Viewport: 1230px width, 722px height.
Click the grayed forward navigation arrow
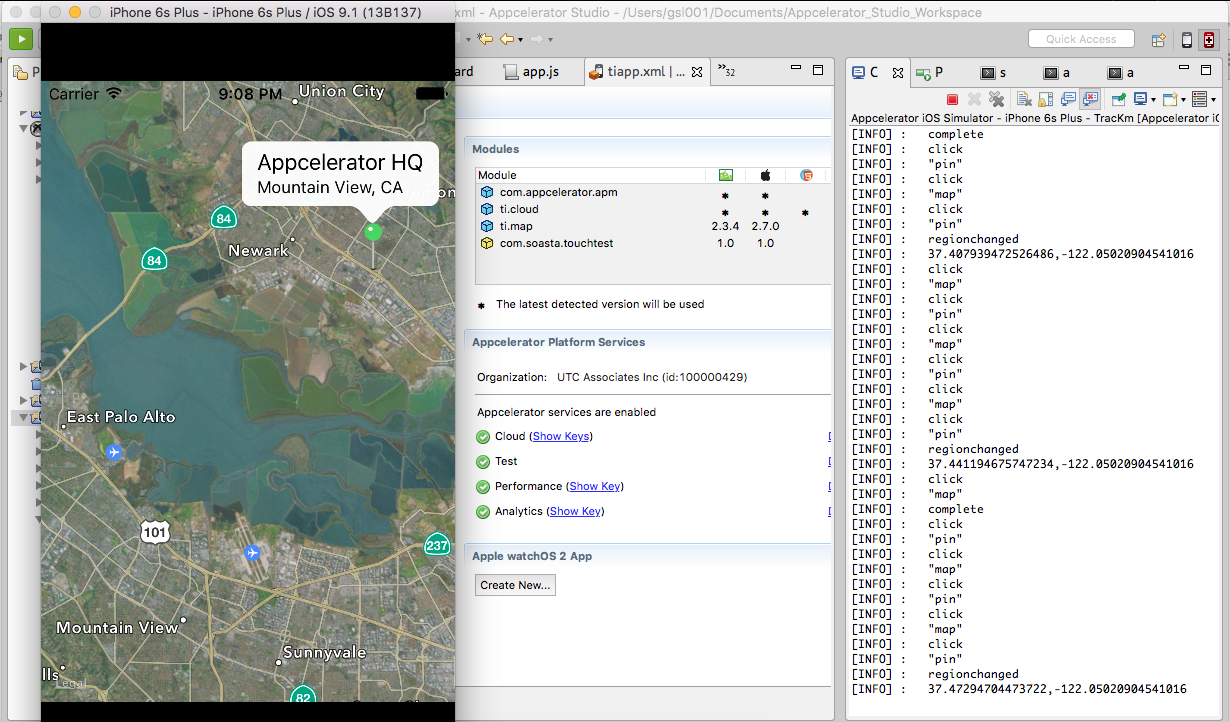click(x=537, y=39)
